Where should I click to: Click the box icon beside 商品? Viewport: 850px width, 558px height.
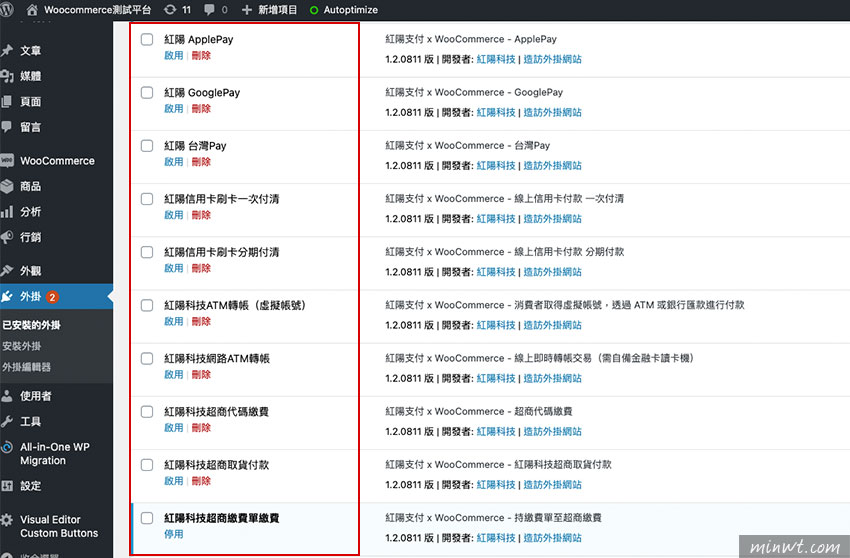(x=7, y=186)
